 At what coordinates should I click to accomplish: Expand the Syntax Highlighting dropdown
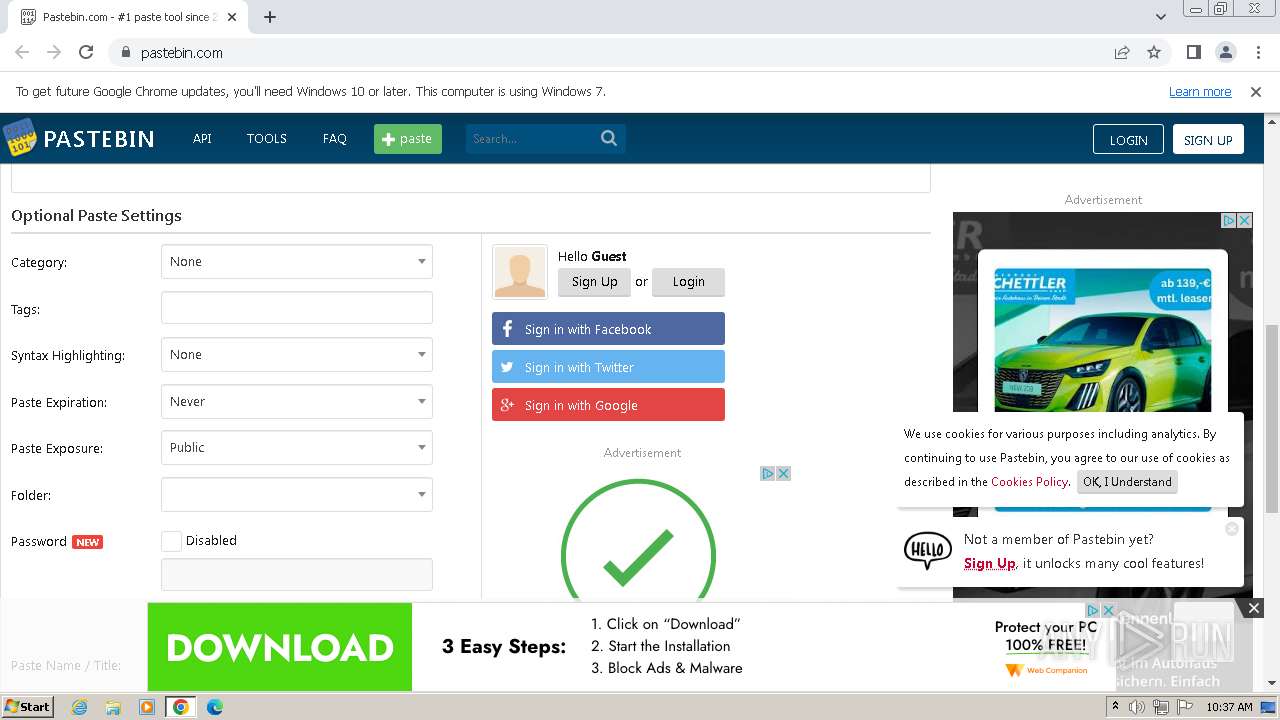297,354
